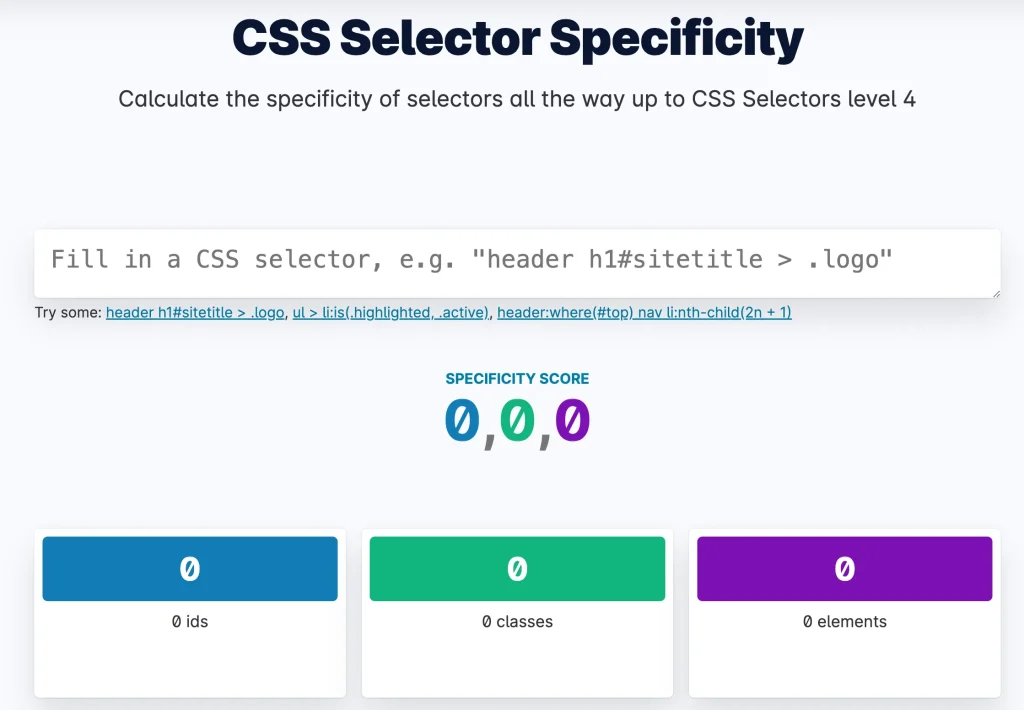
Task: Click the white area inside the ids card
Action: click(189, 665)
